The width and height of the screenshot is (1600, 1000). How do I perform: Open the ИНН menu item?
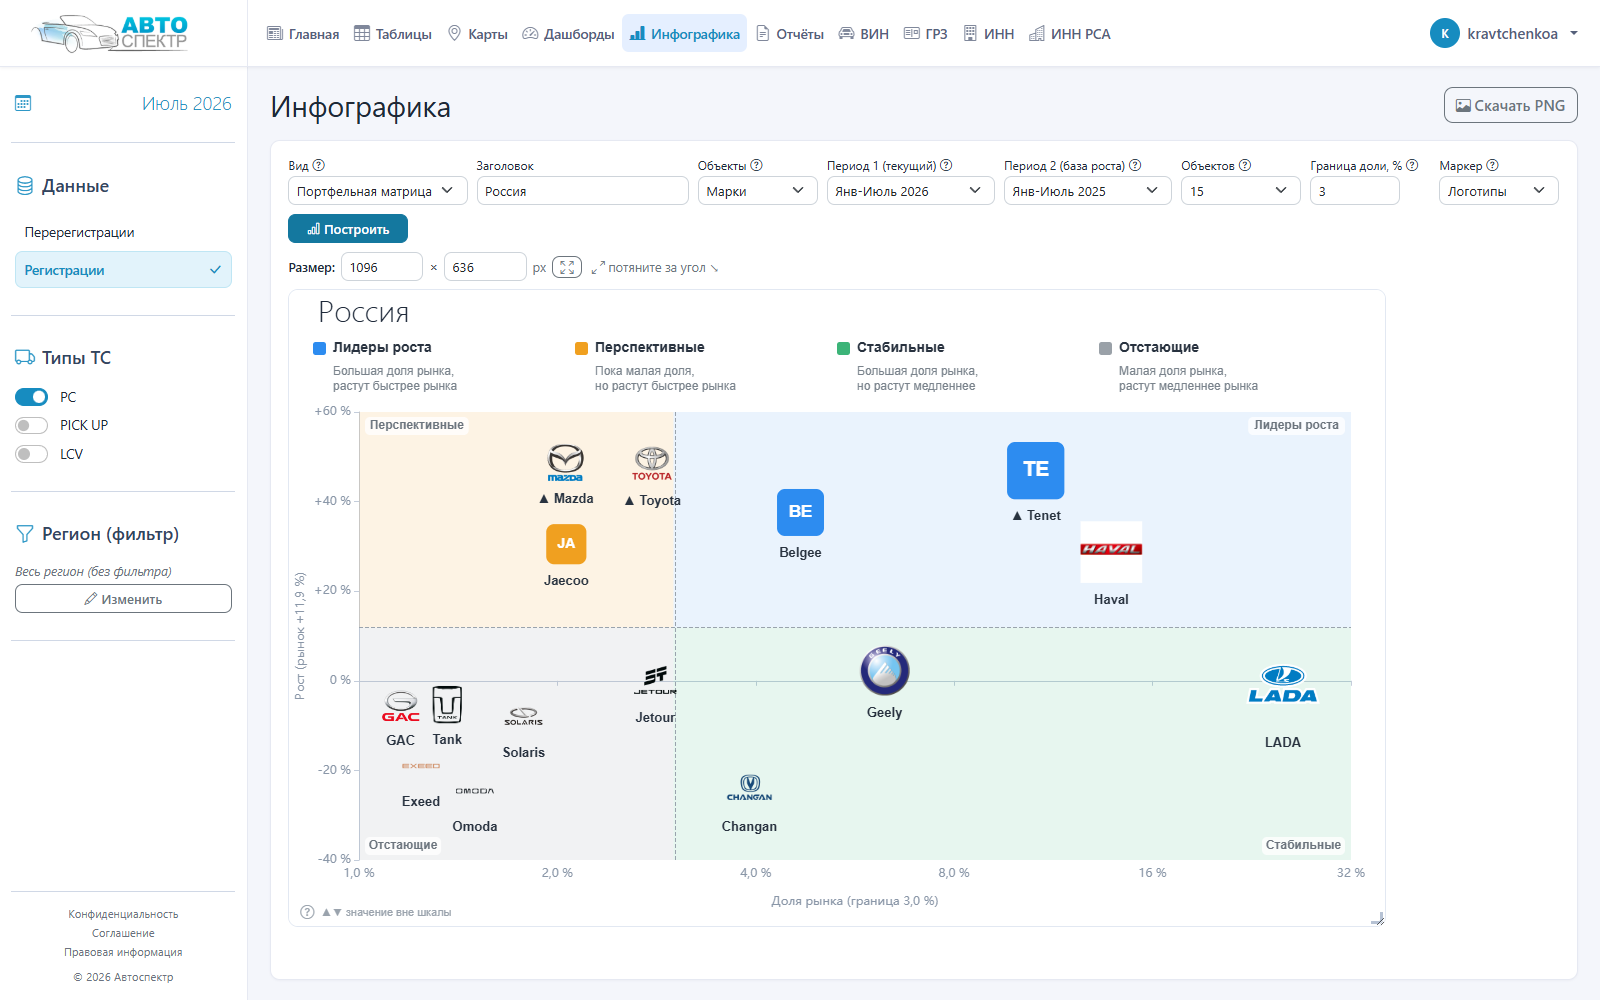tap(988, 34)
